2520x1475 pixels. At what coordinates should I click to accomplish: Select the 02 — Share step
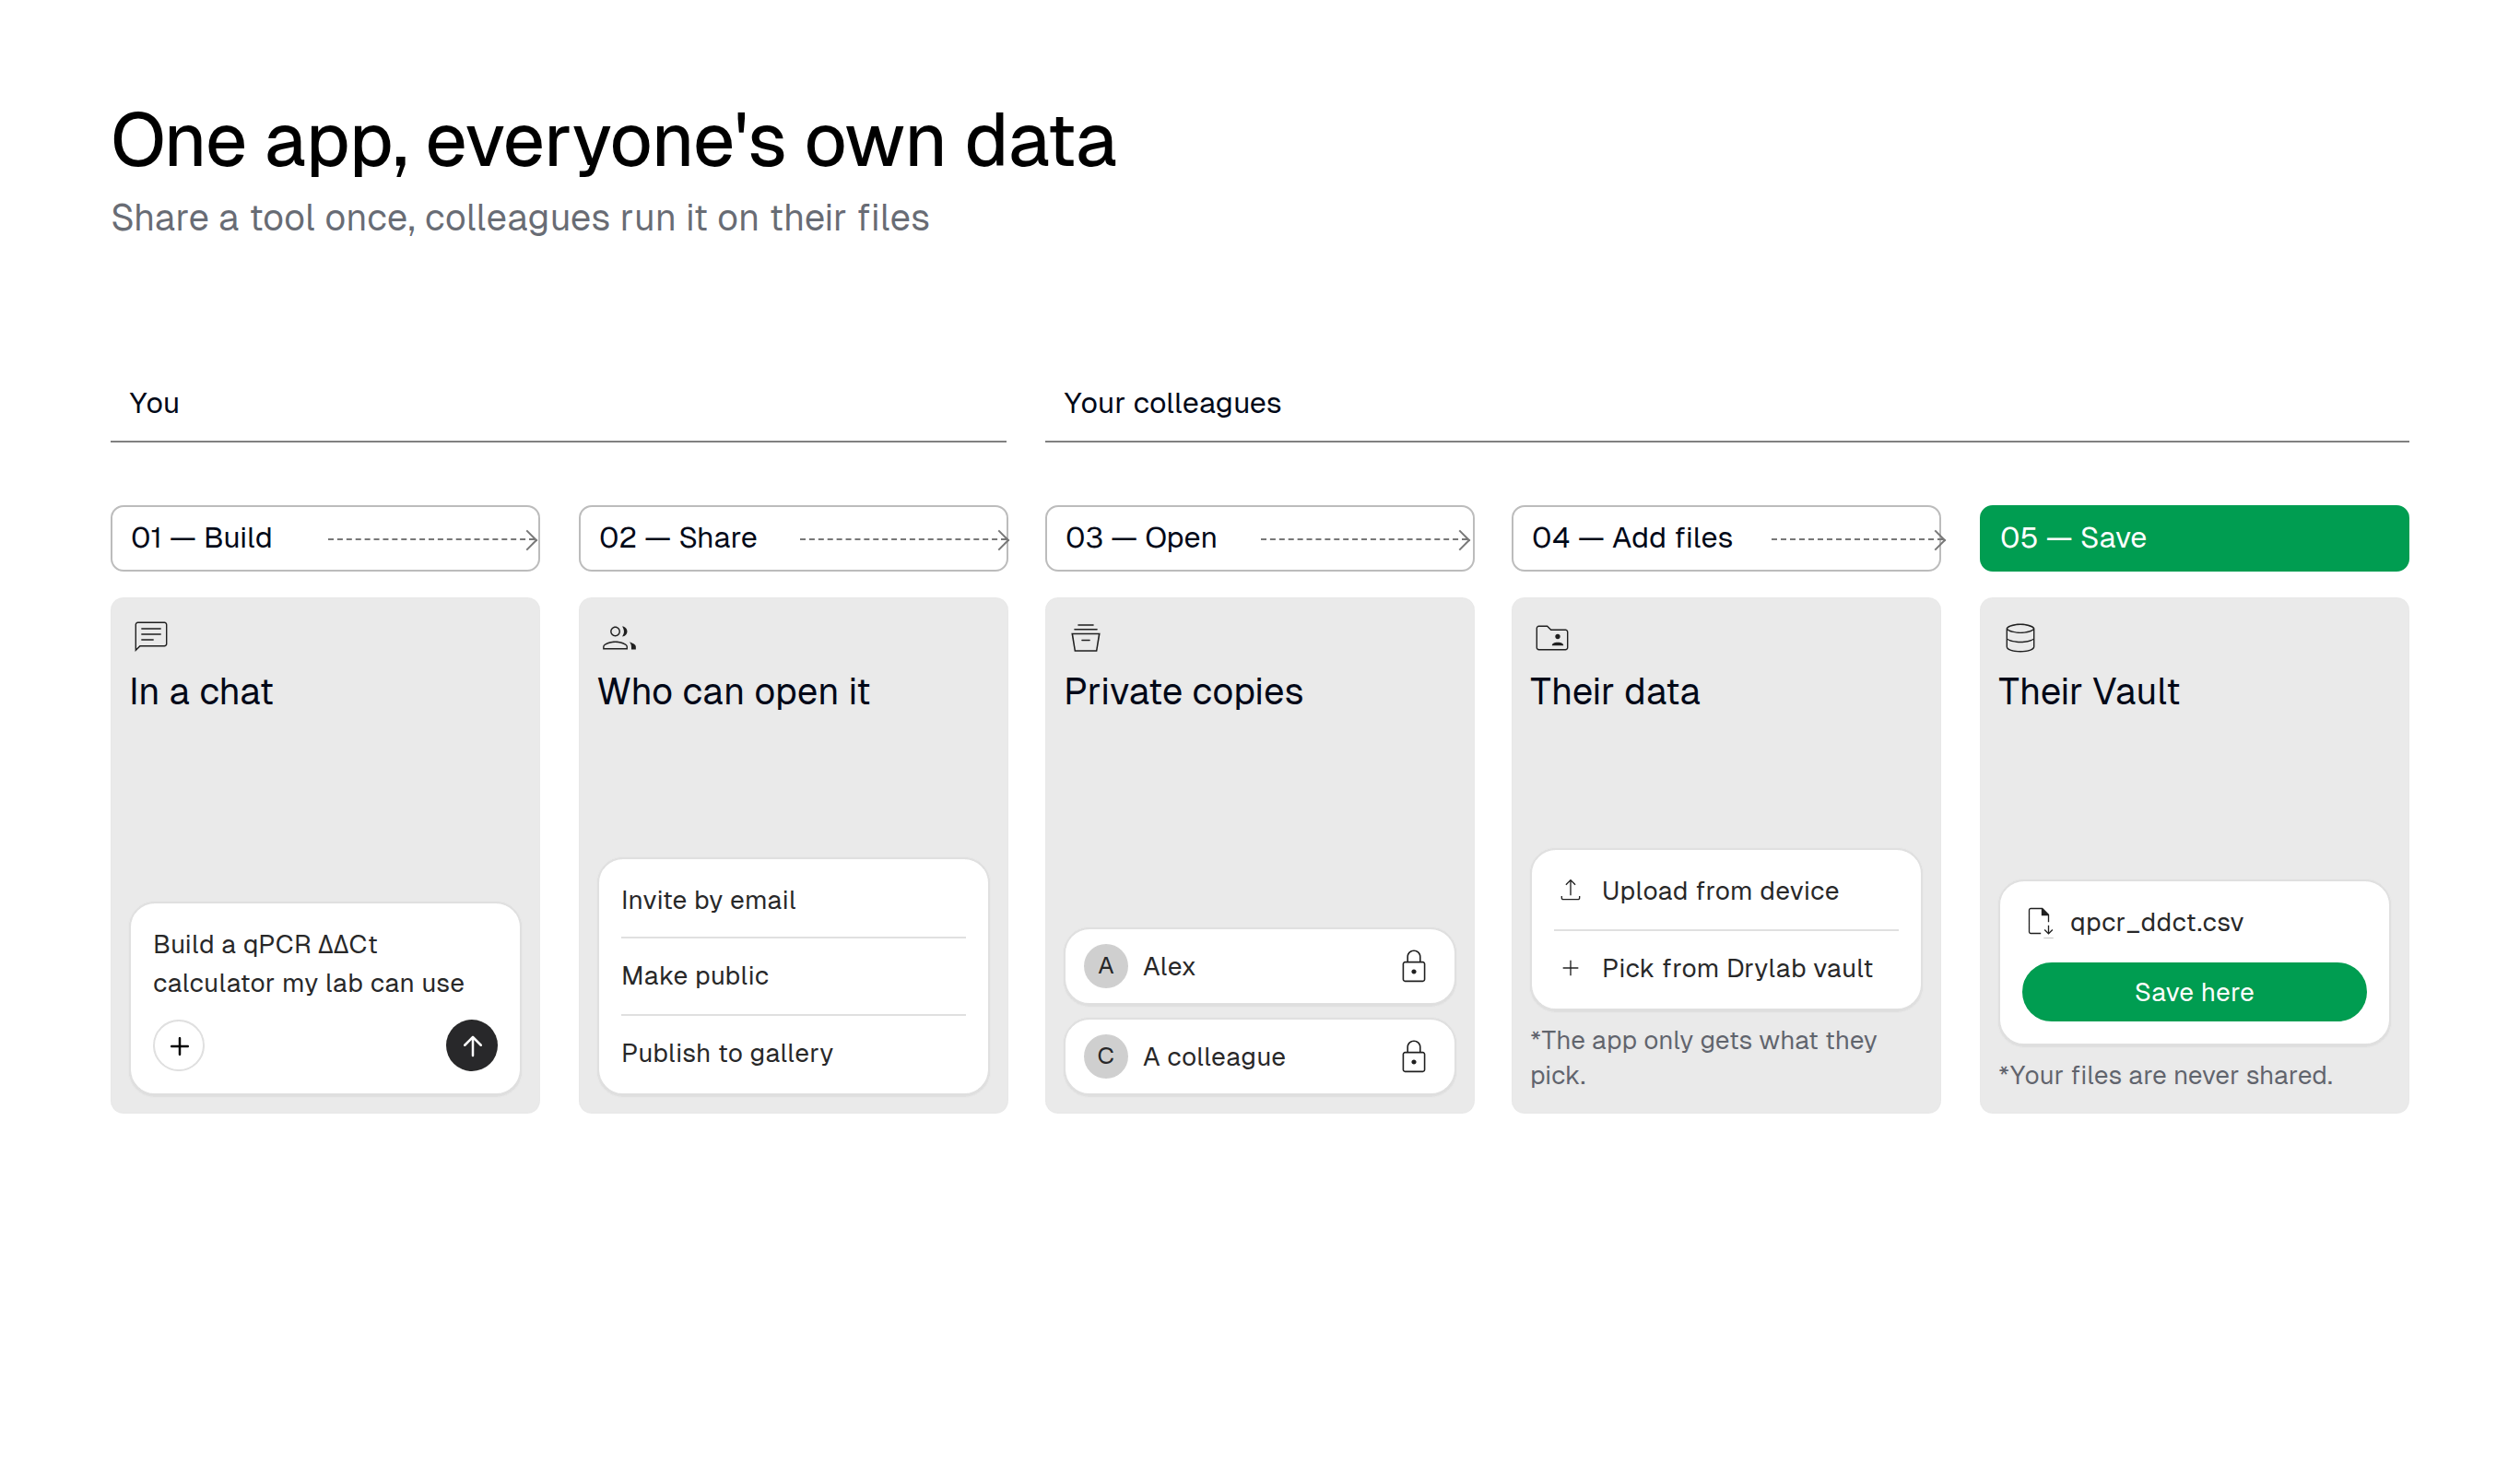[x=793, y=538]
